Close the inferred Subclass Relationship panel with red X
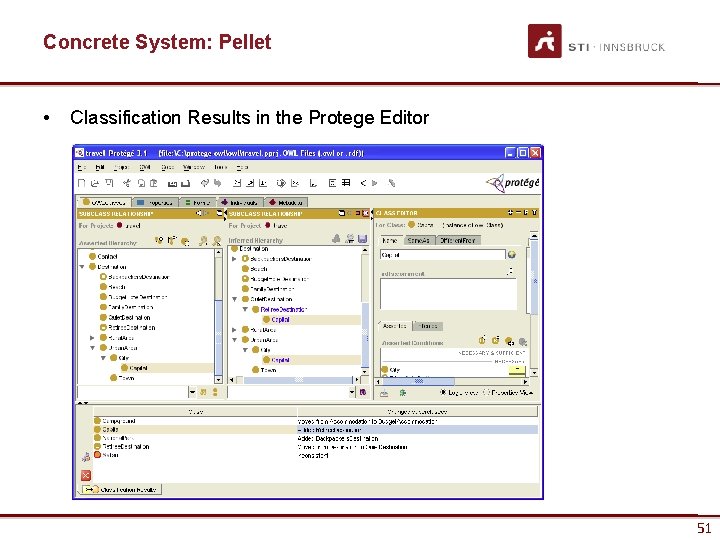 click(x=366, y=213)
